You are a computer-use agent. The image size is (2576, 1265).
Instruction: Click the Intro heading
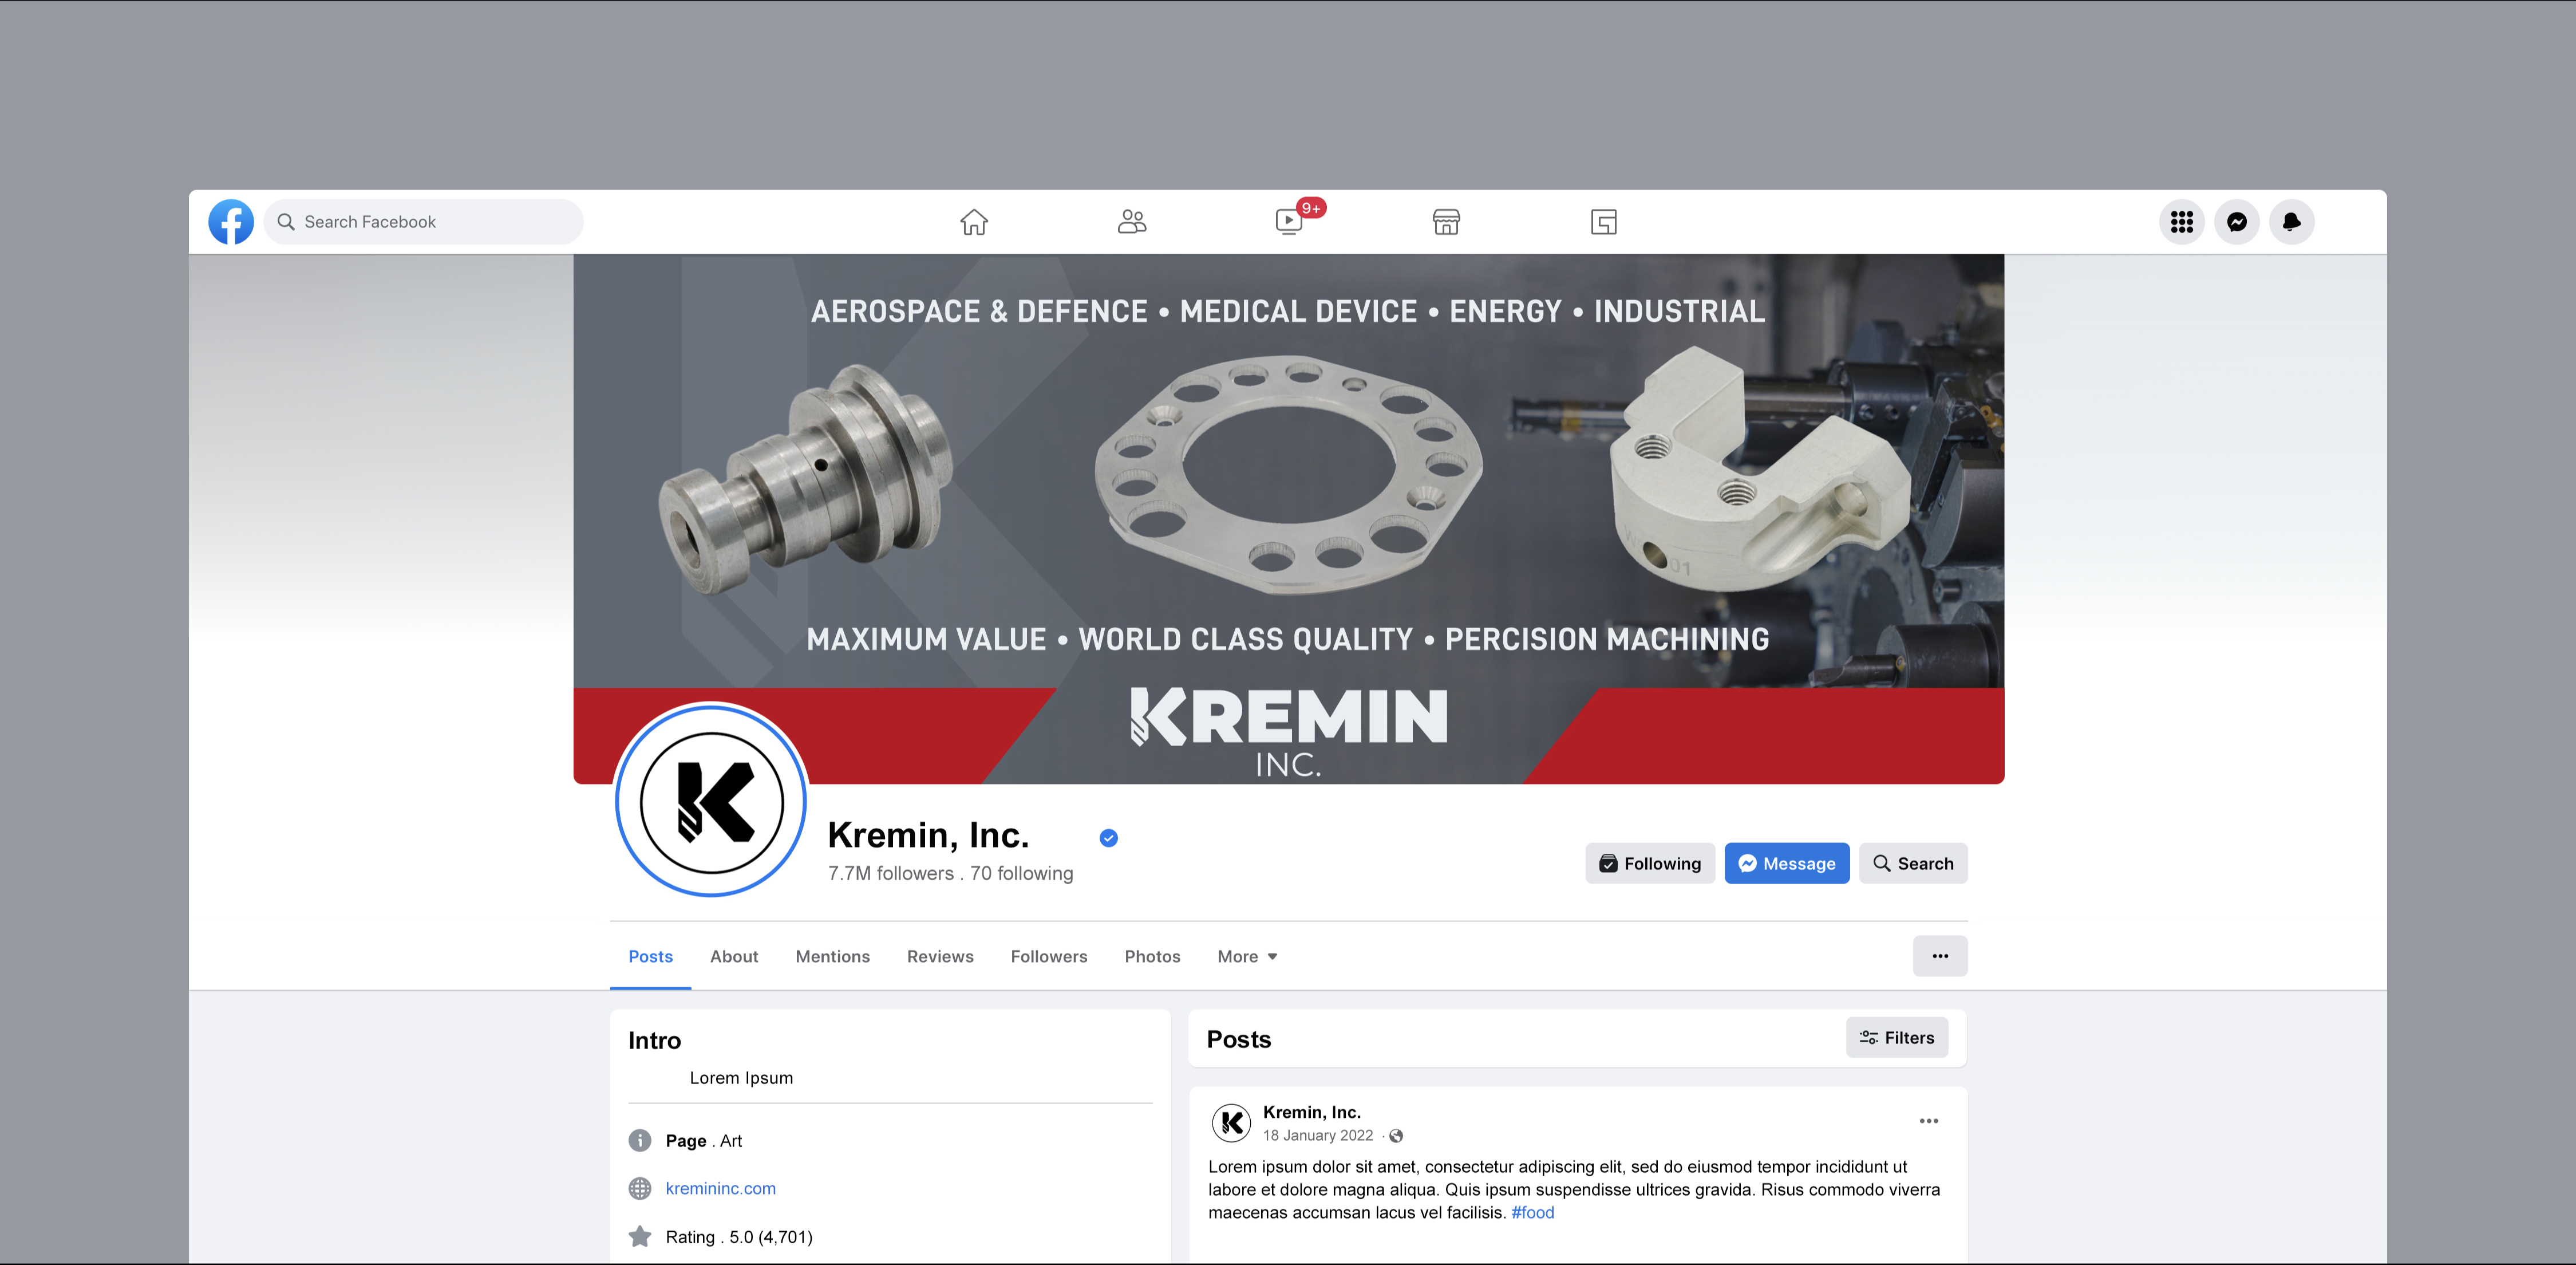[654, 1041]
